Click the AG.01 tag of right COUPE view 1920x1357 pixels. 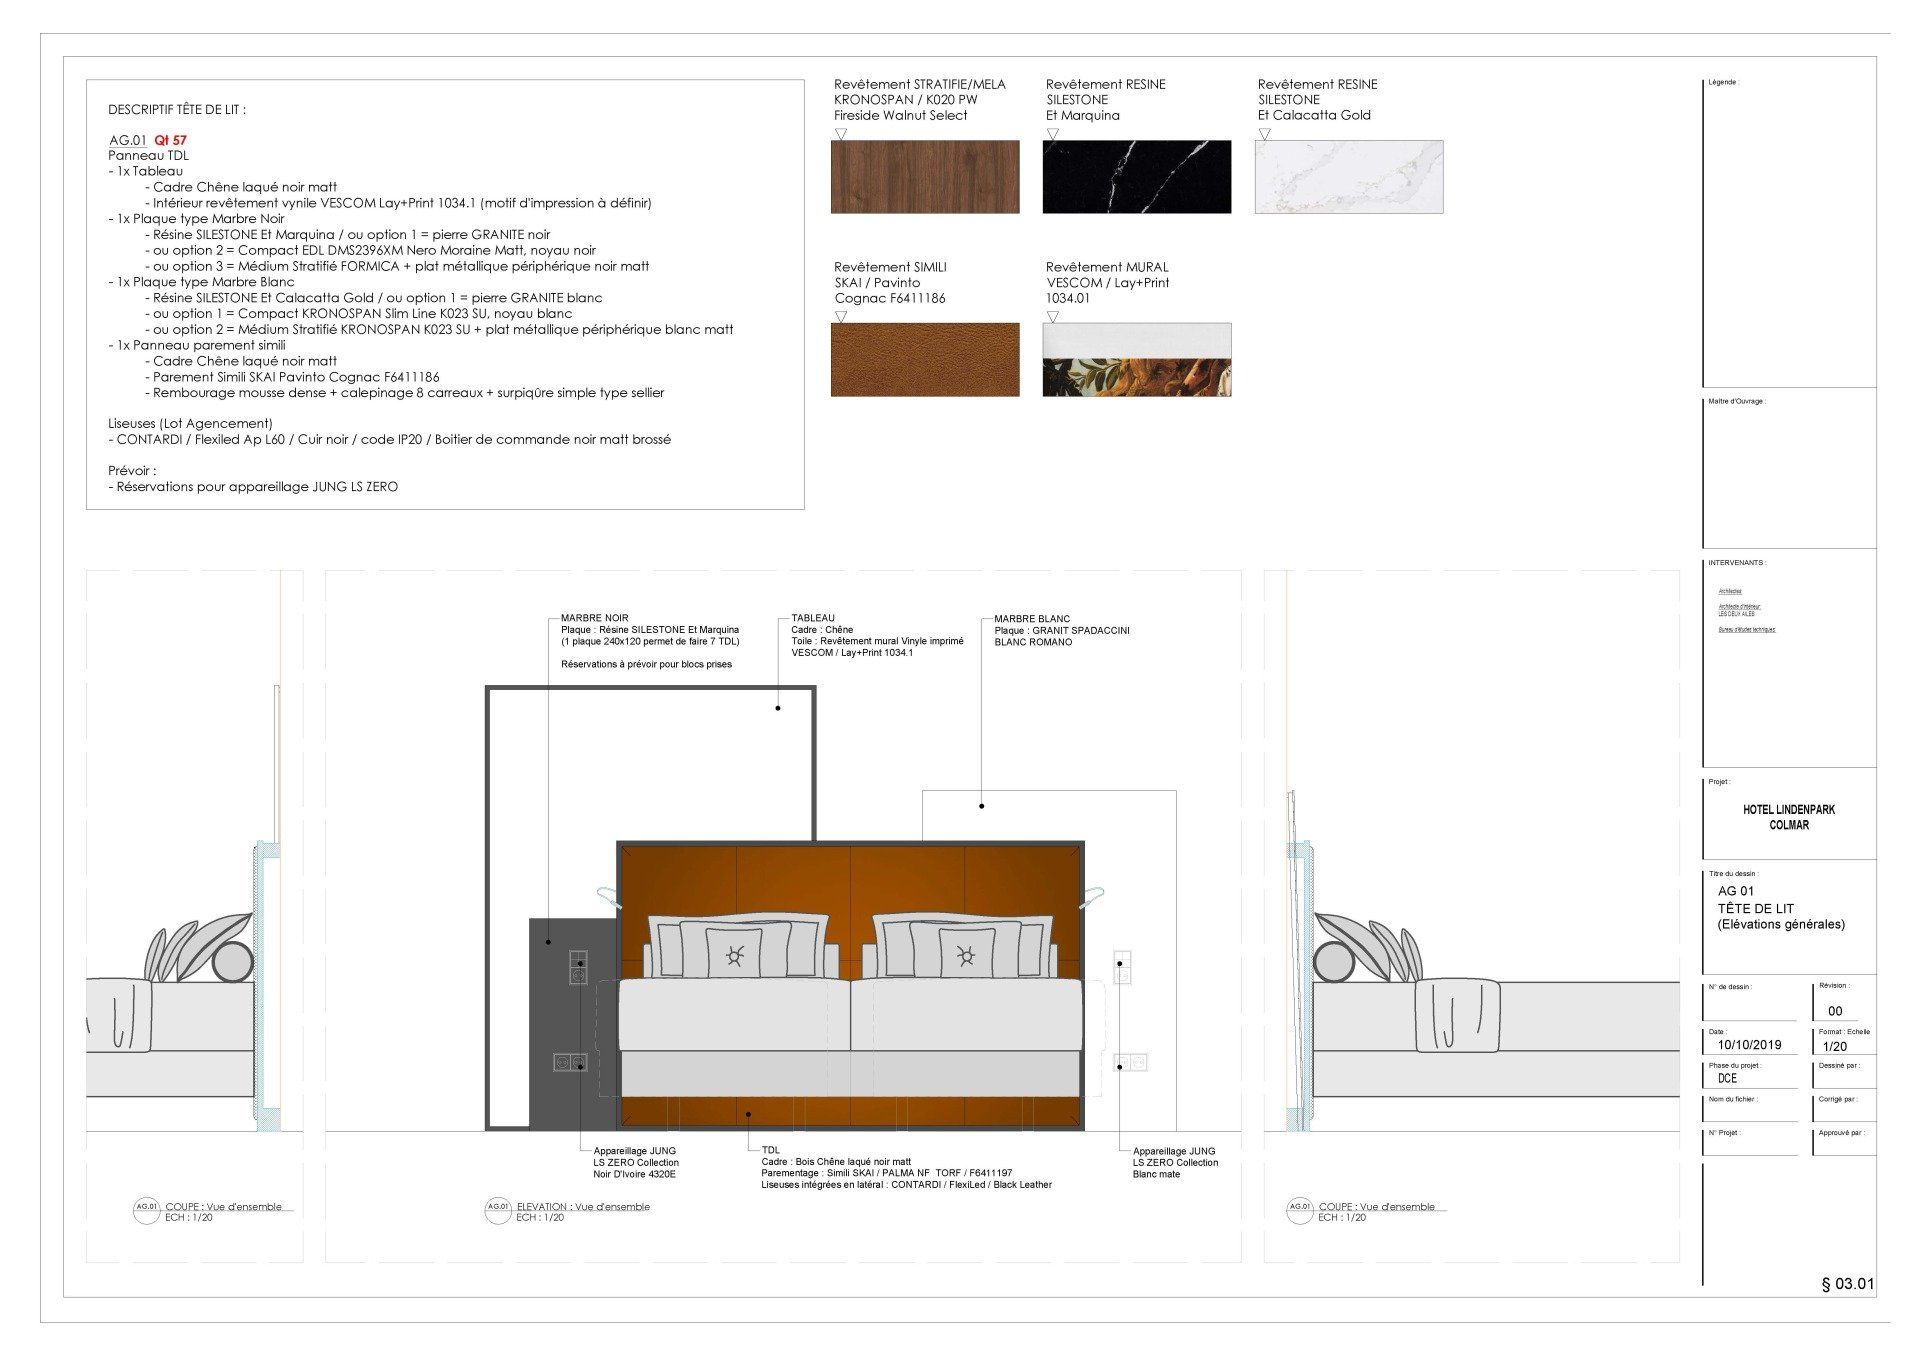(1299, 1209)
